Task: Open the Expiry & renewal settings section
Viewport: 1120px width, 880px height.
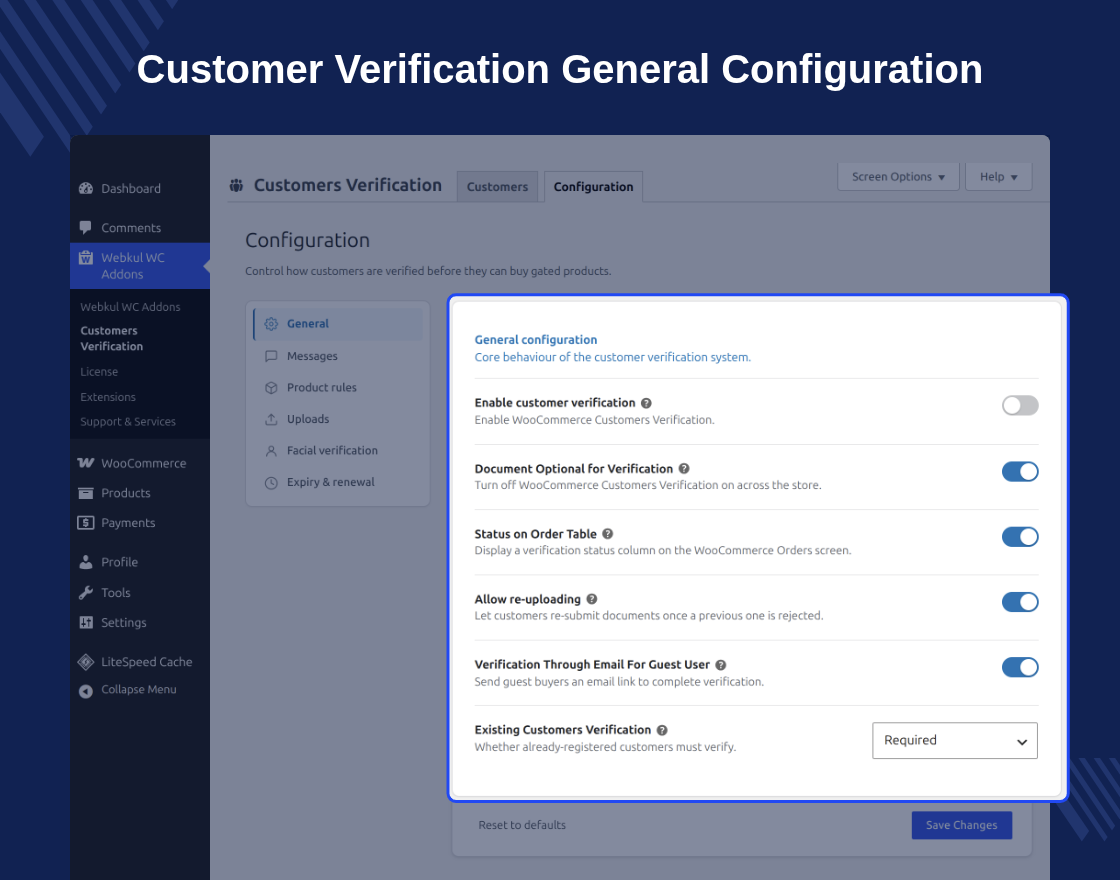Action: point(338,482)
